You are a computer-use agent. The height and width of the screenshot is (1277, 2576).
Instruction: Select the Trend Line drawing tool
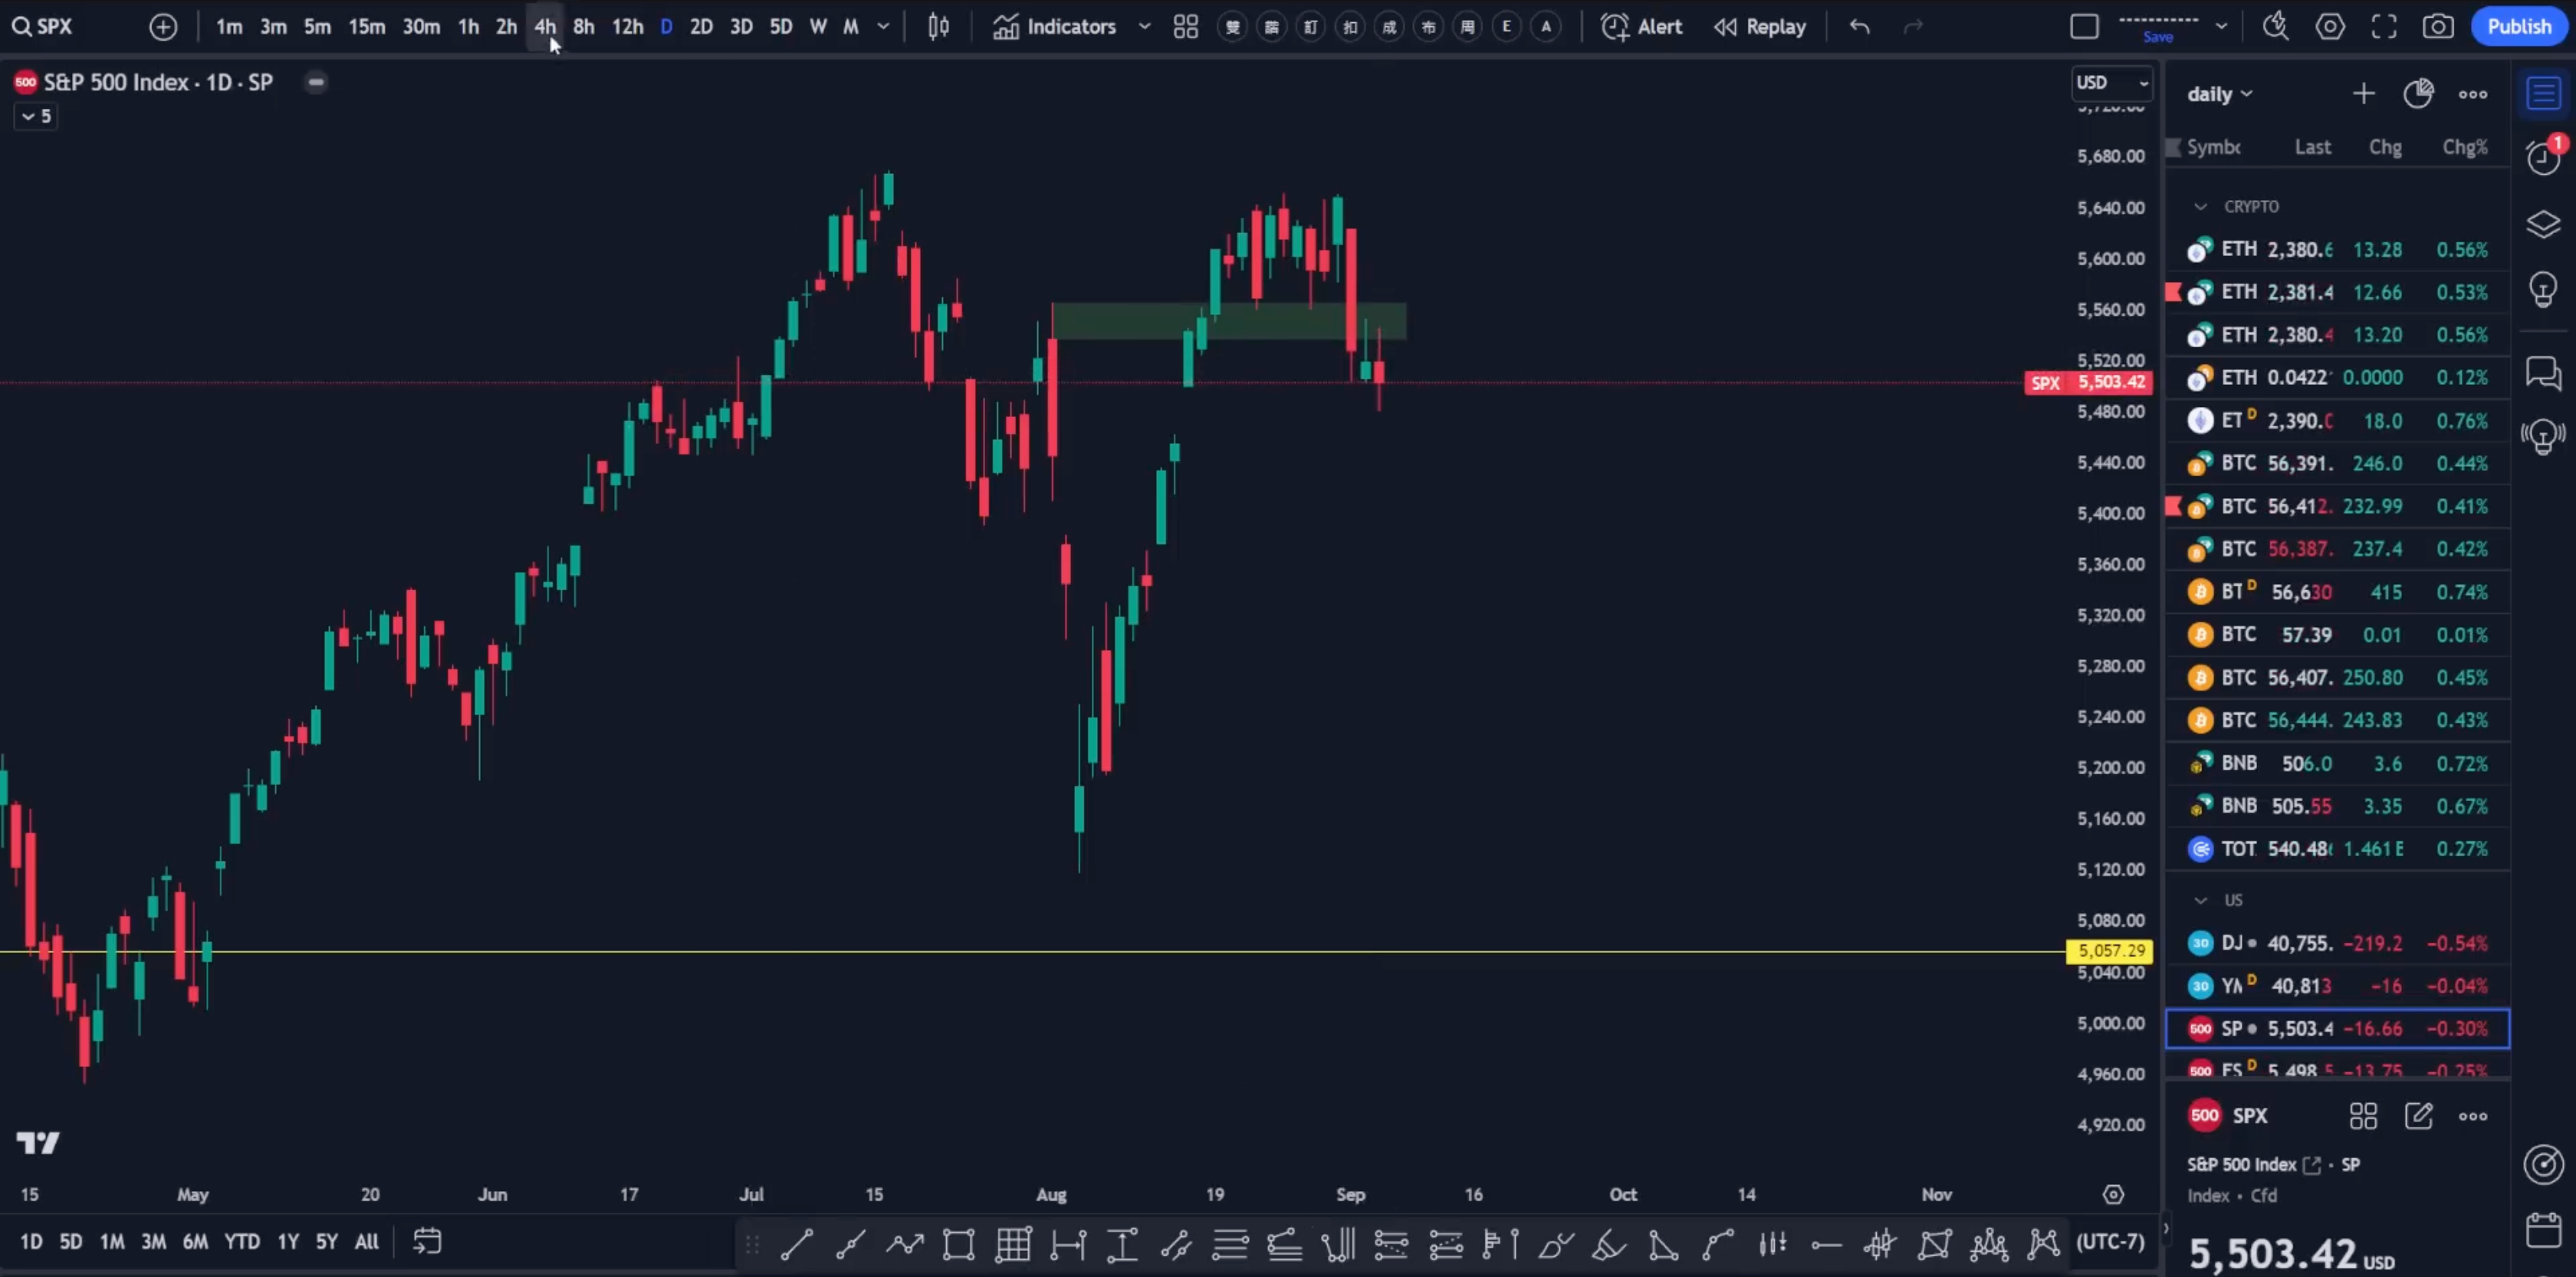click(796, 1244)
